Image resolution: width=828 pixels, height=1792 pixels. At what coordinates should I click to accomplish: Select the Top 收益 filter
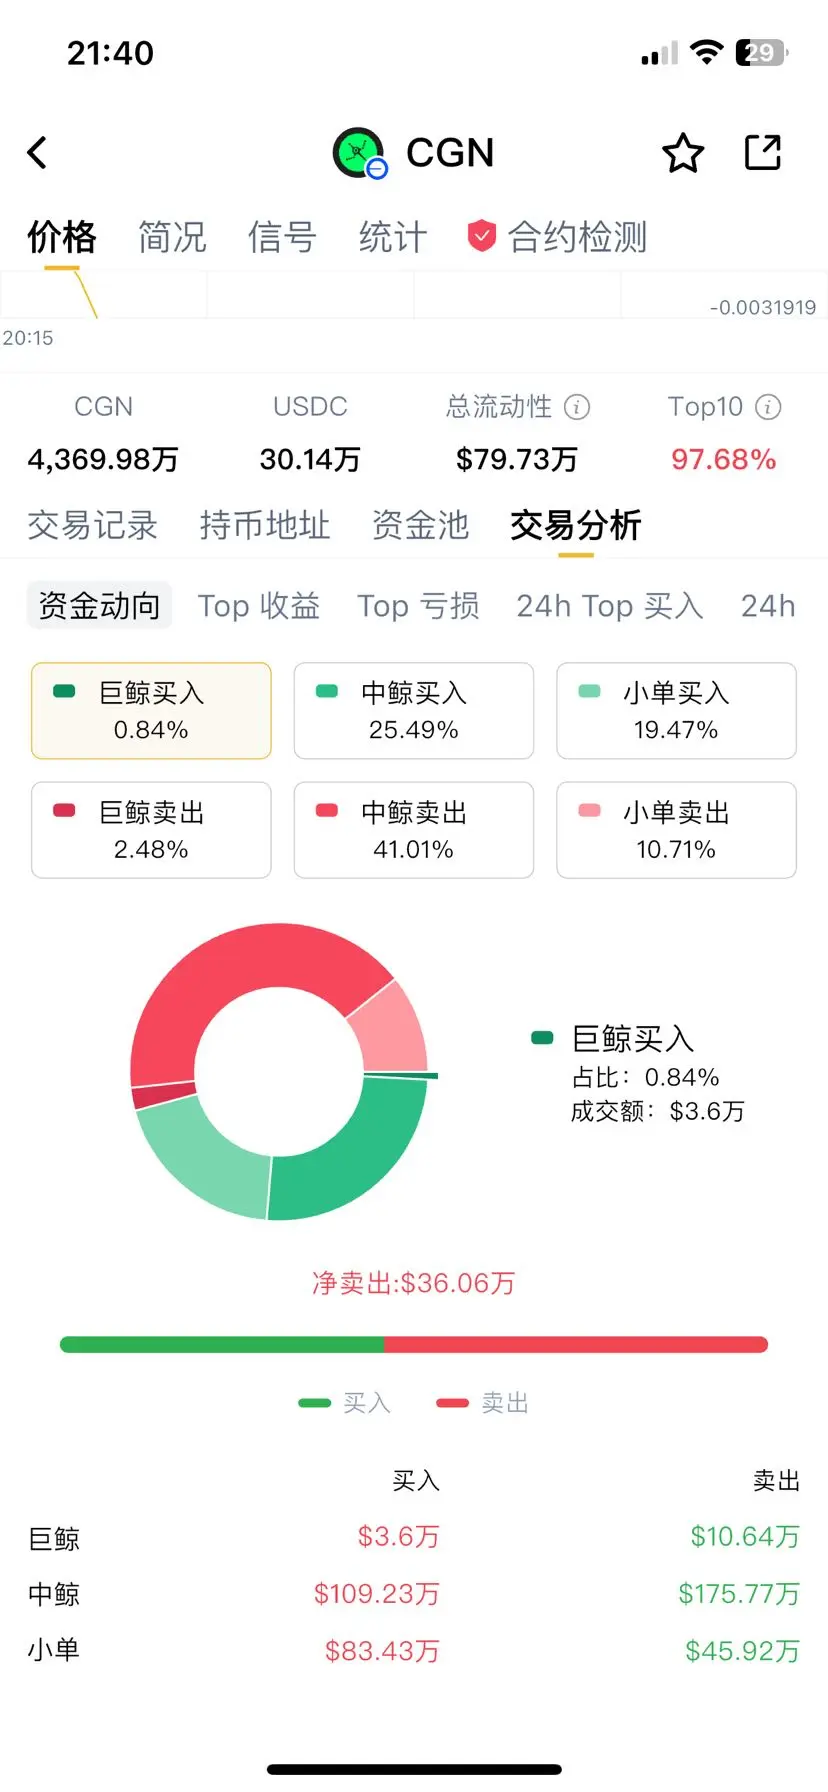tap(259, 606)
